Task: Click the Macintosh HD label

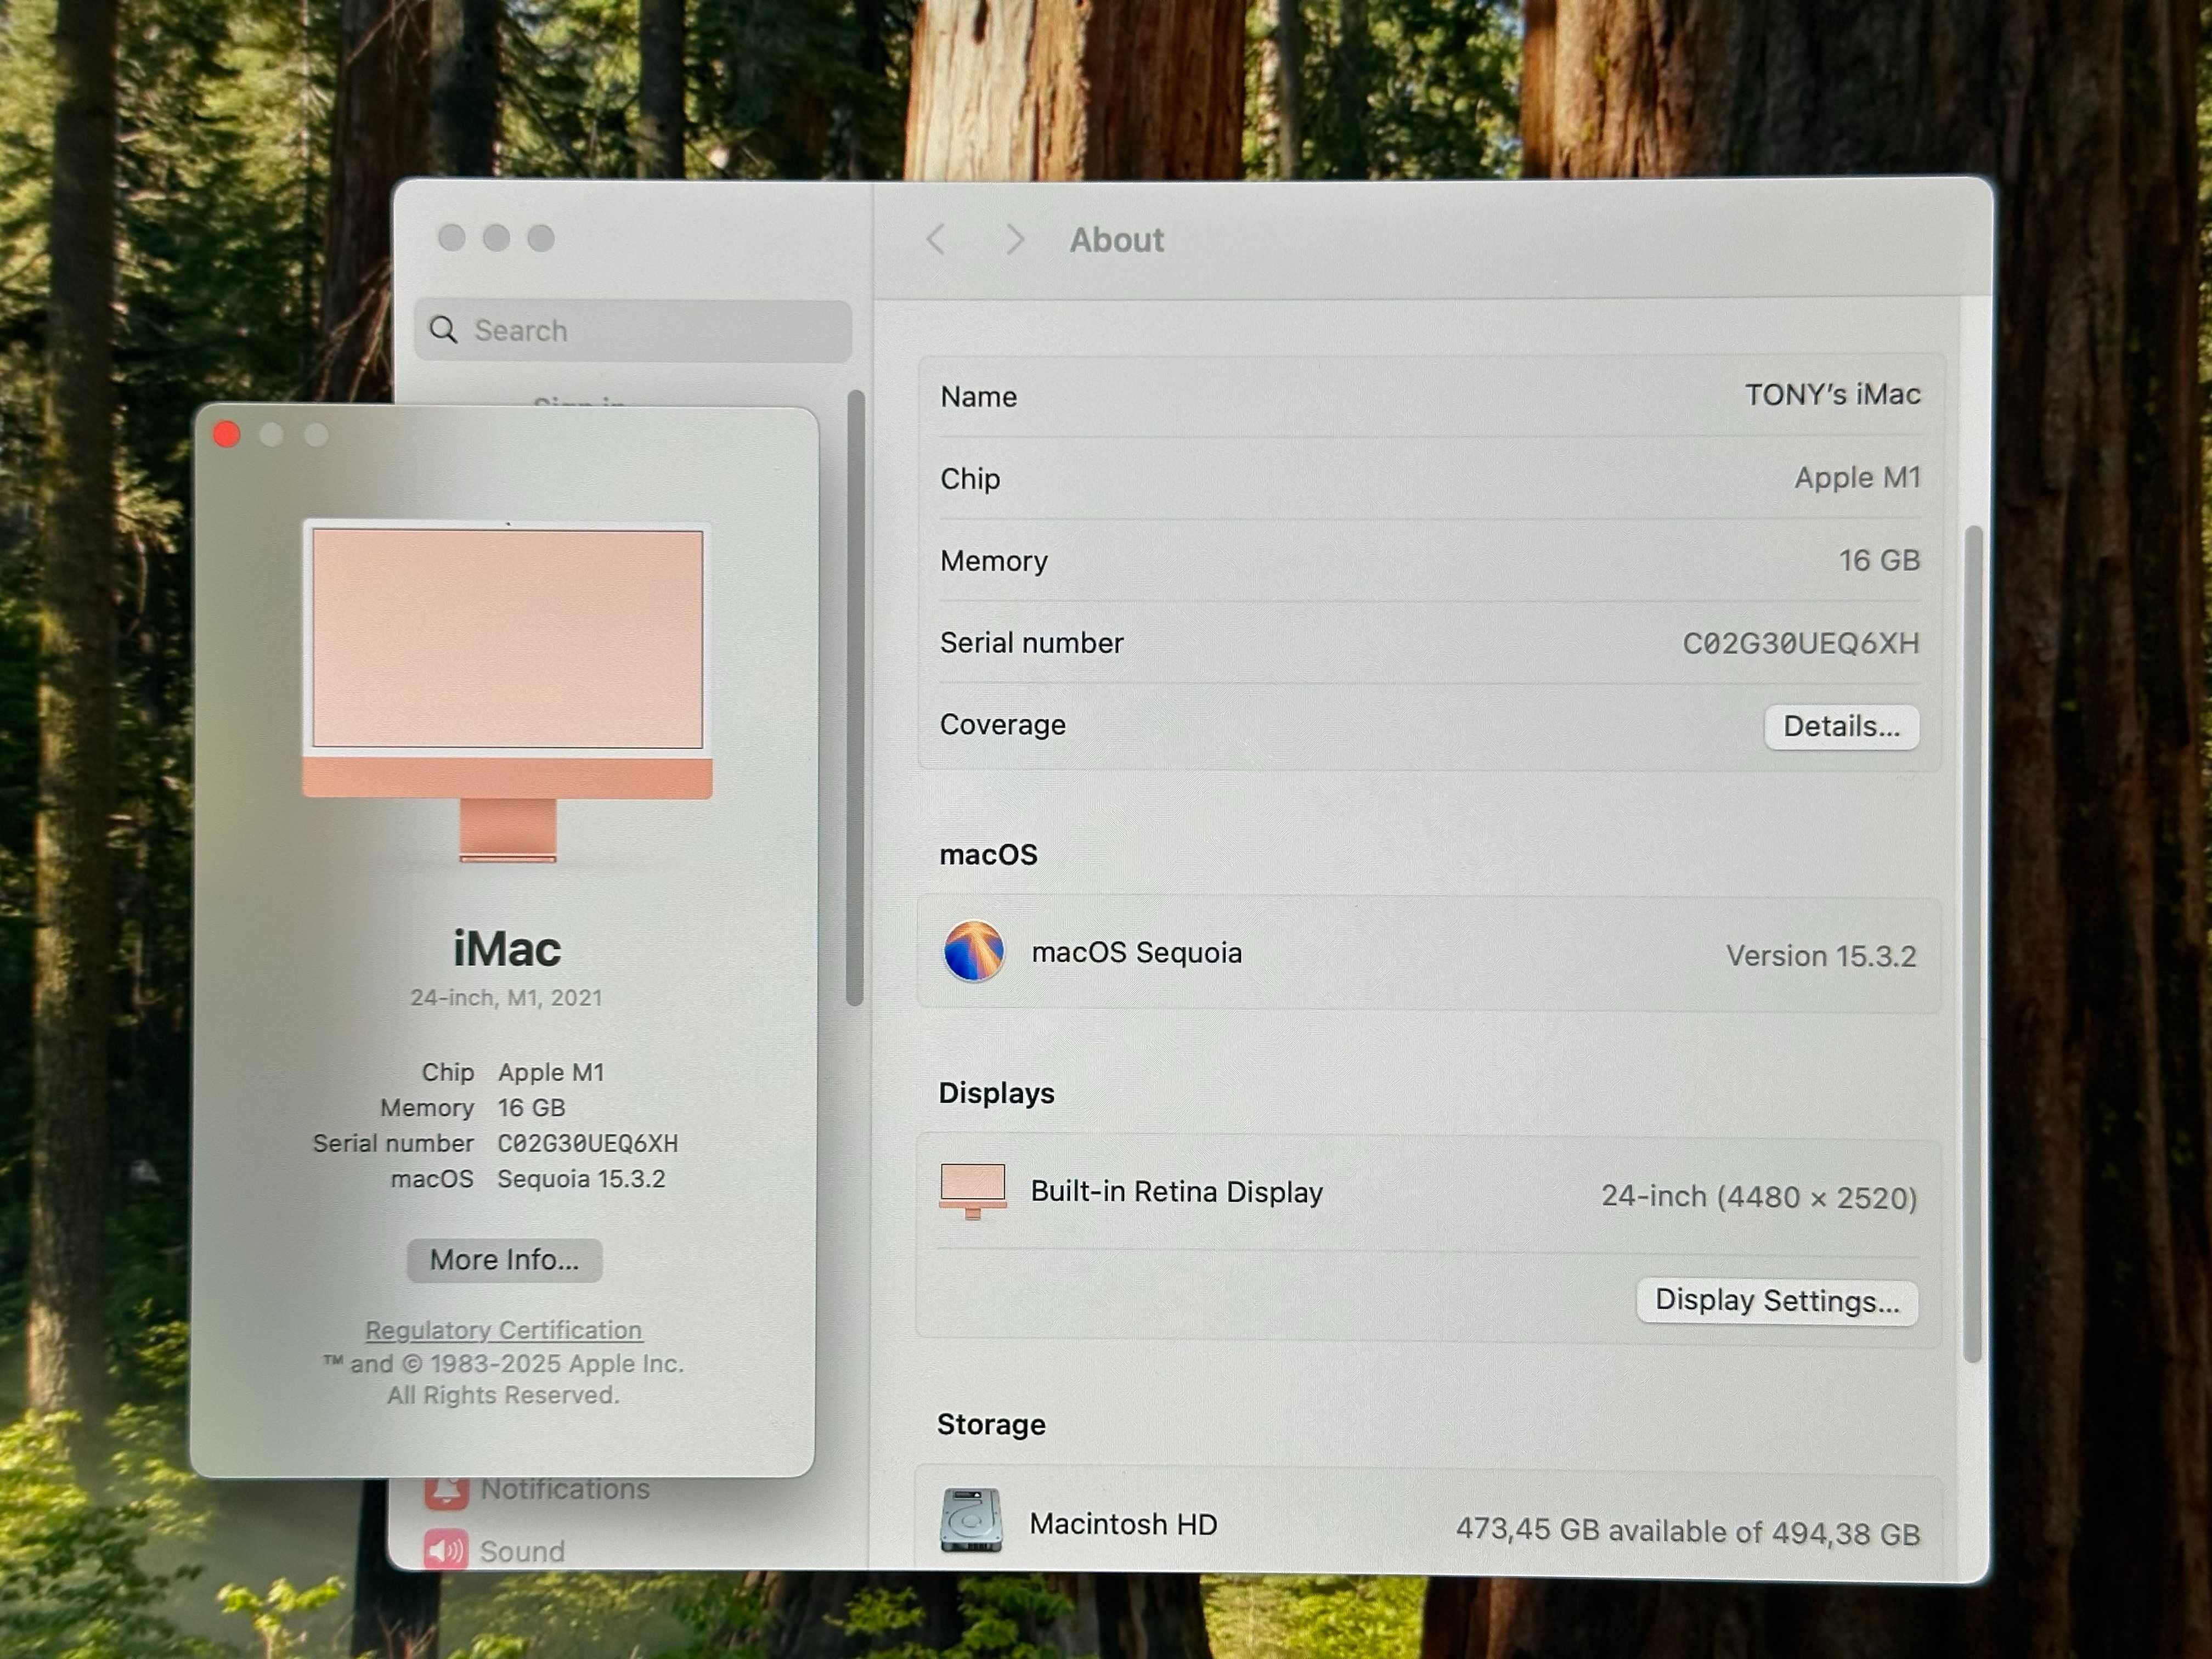Action: tap(1123, 1524)
